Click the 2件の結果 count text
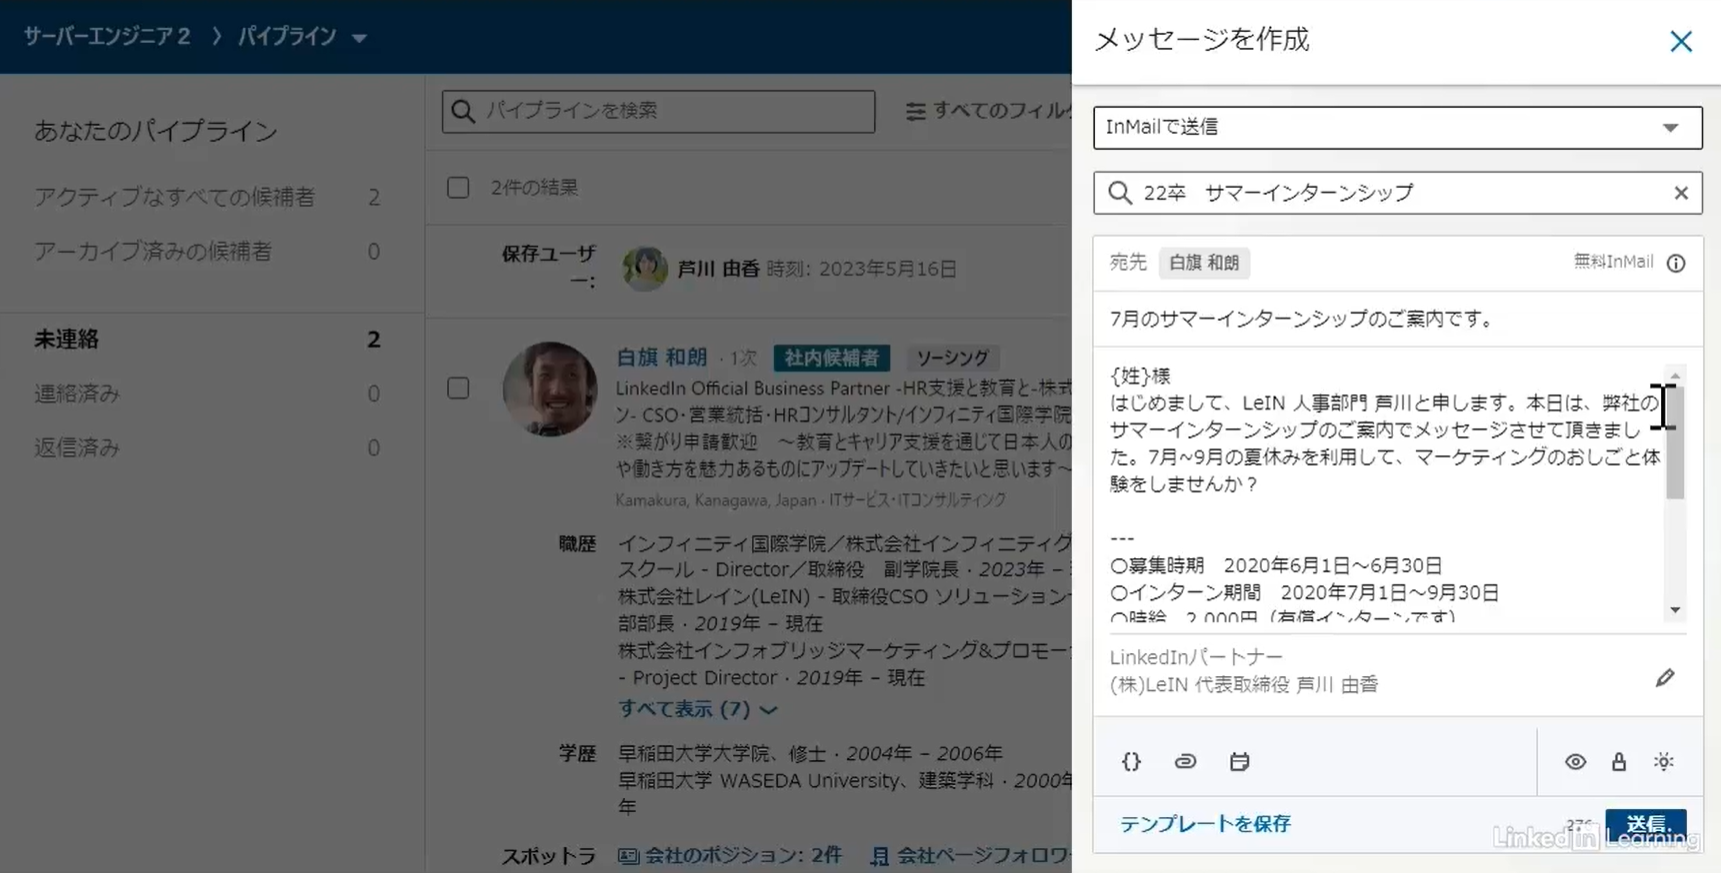Image resolution: width=1721 pixels, height=873 pixels. [534, 188]
